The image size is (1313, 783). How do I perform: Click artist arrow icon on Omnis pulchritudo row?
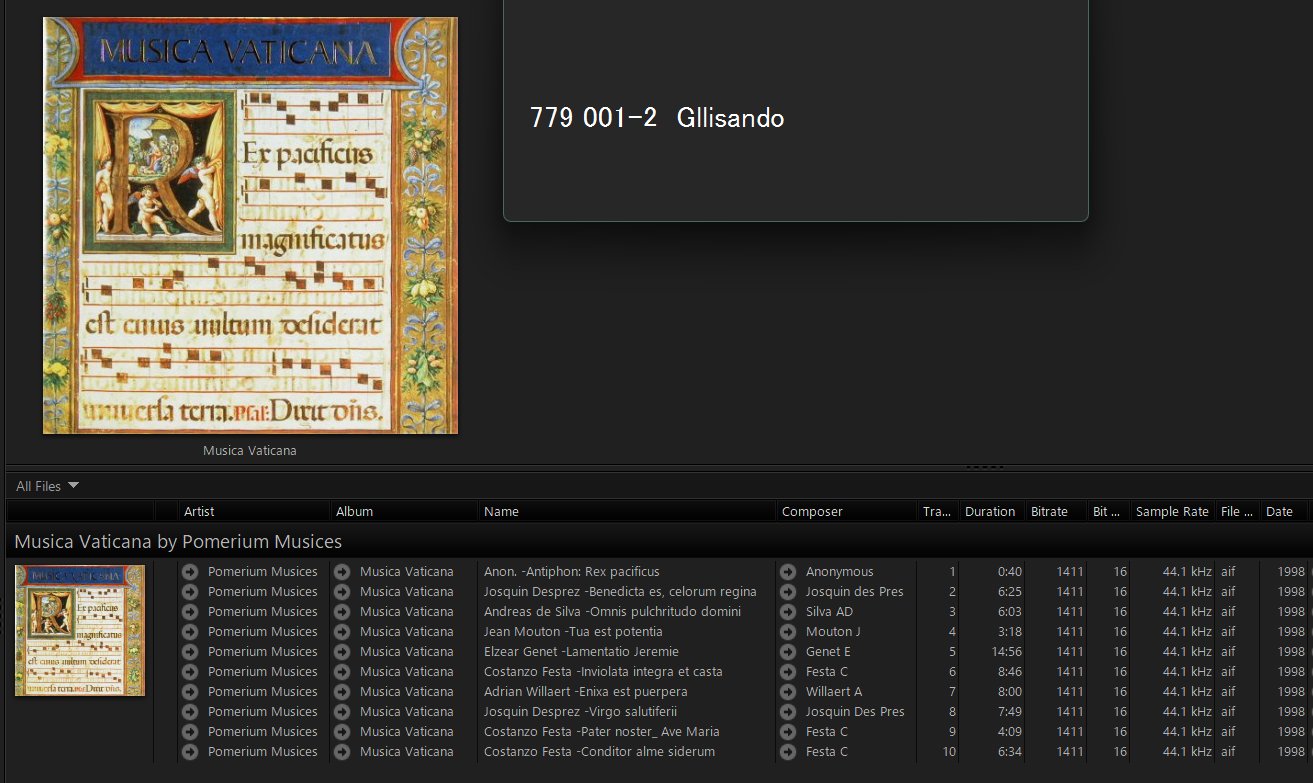190,612
